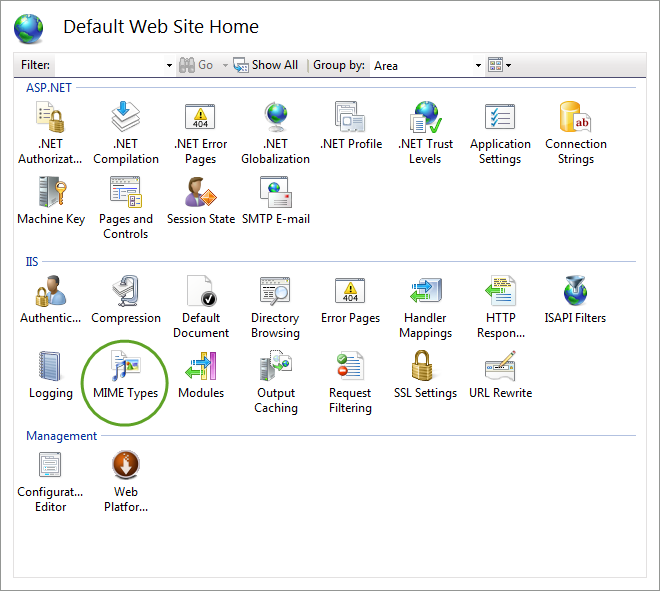Open the view mode icon dropdown
Image resolution: width=660 pixels, height=591 pixels.
point(500,65)
